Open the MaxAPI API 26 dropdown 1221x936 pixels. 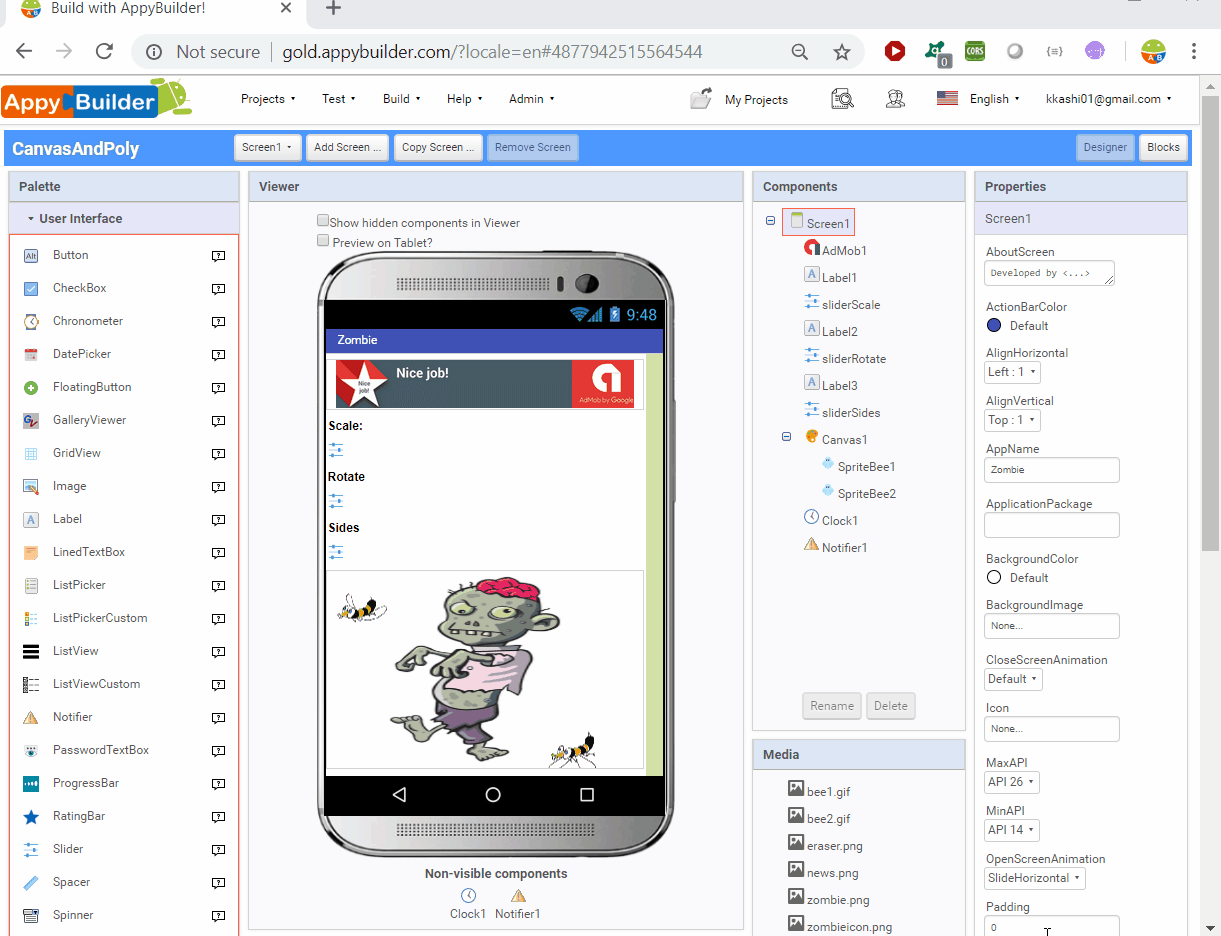1012,782
